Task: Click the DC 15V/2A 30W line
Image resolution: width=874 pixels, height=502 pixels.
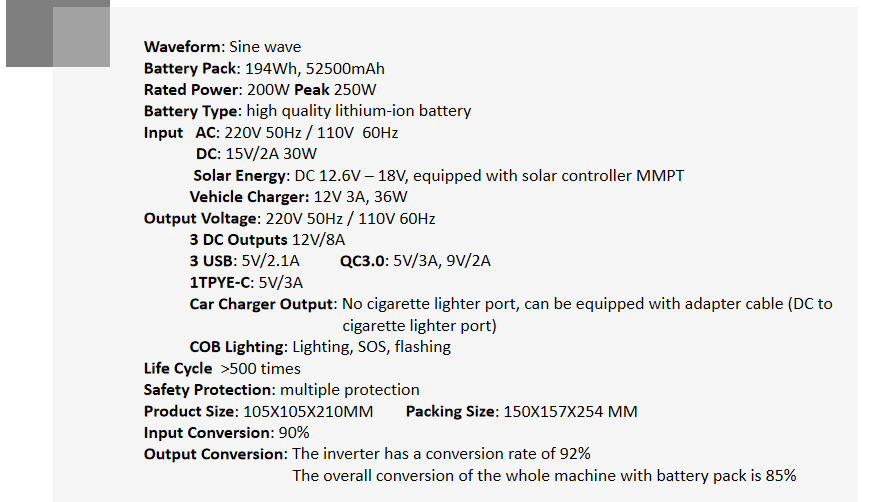Action: coord(256,154)
